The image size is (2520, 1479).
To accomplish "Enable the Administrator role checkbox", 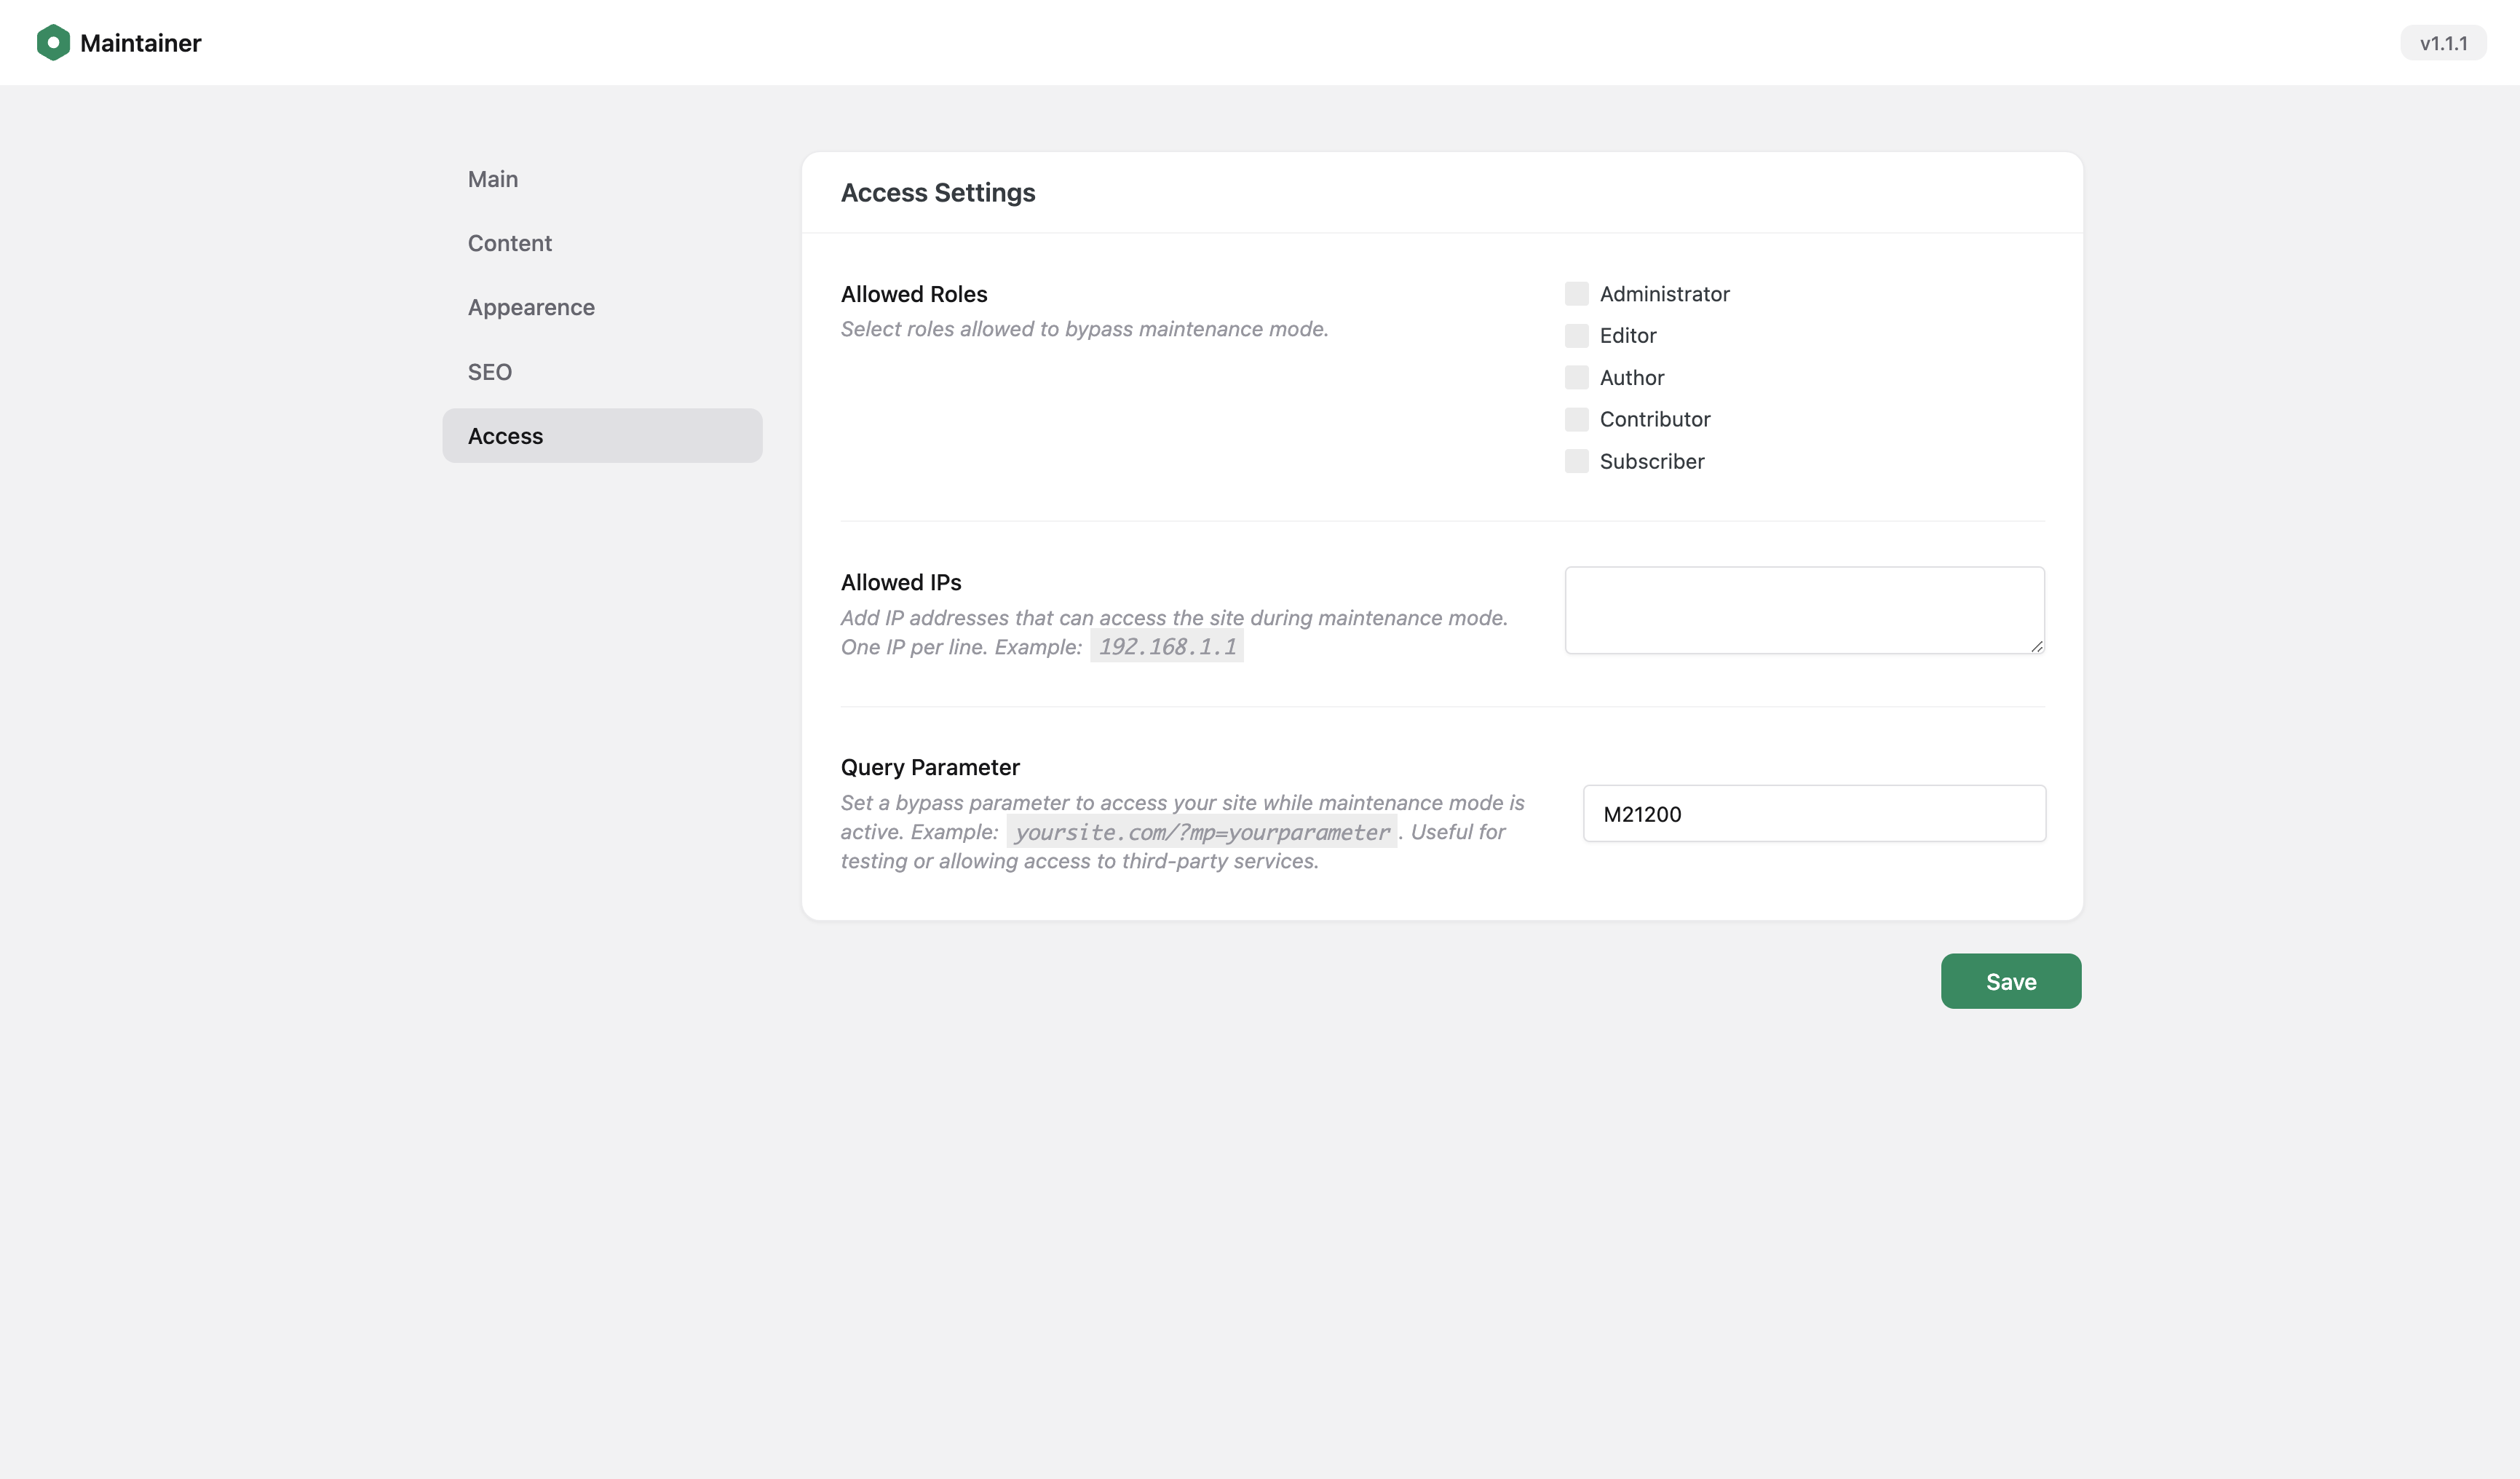I will pos(1576,293).
